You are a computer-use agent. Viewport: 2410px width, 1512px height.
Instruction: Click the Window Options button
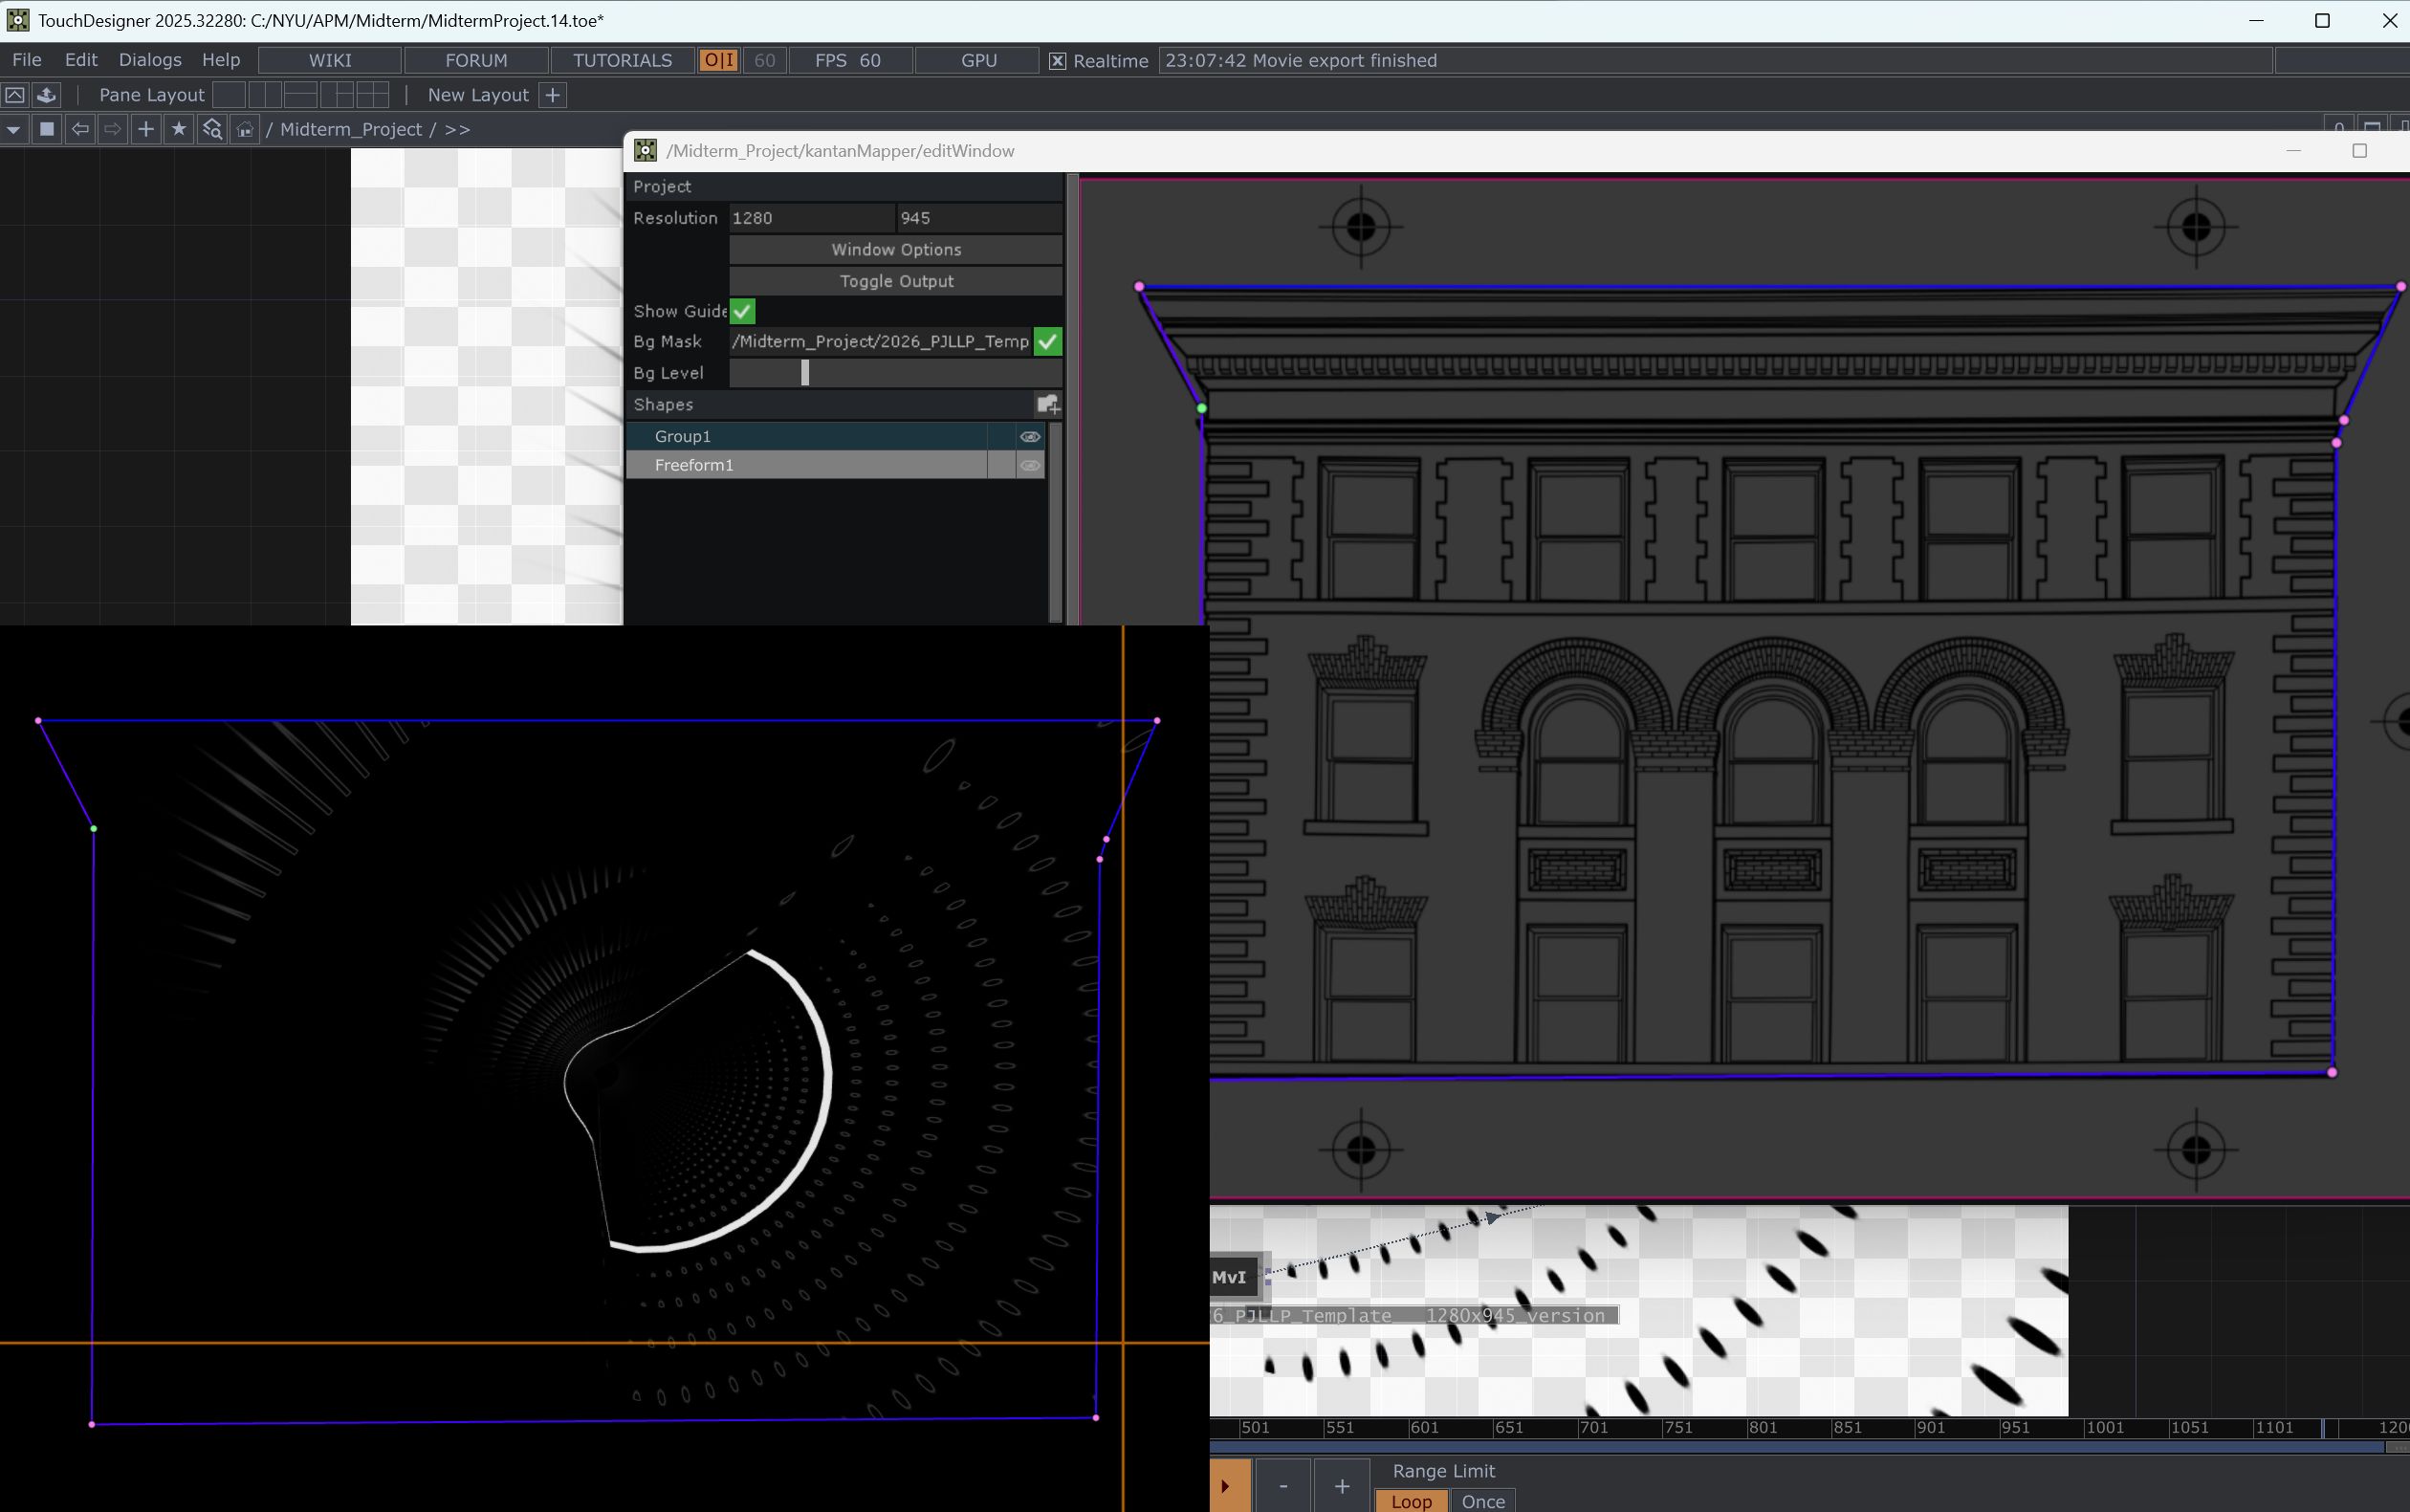[895, 249]
